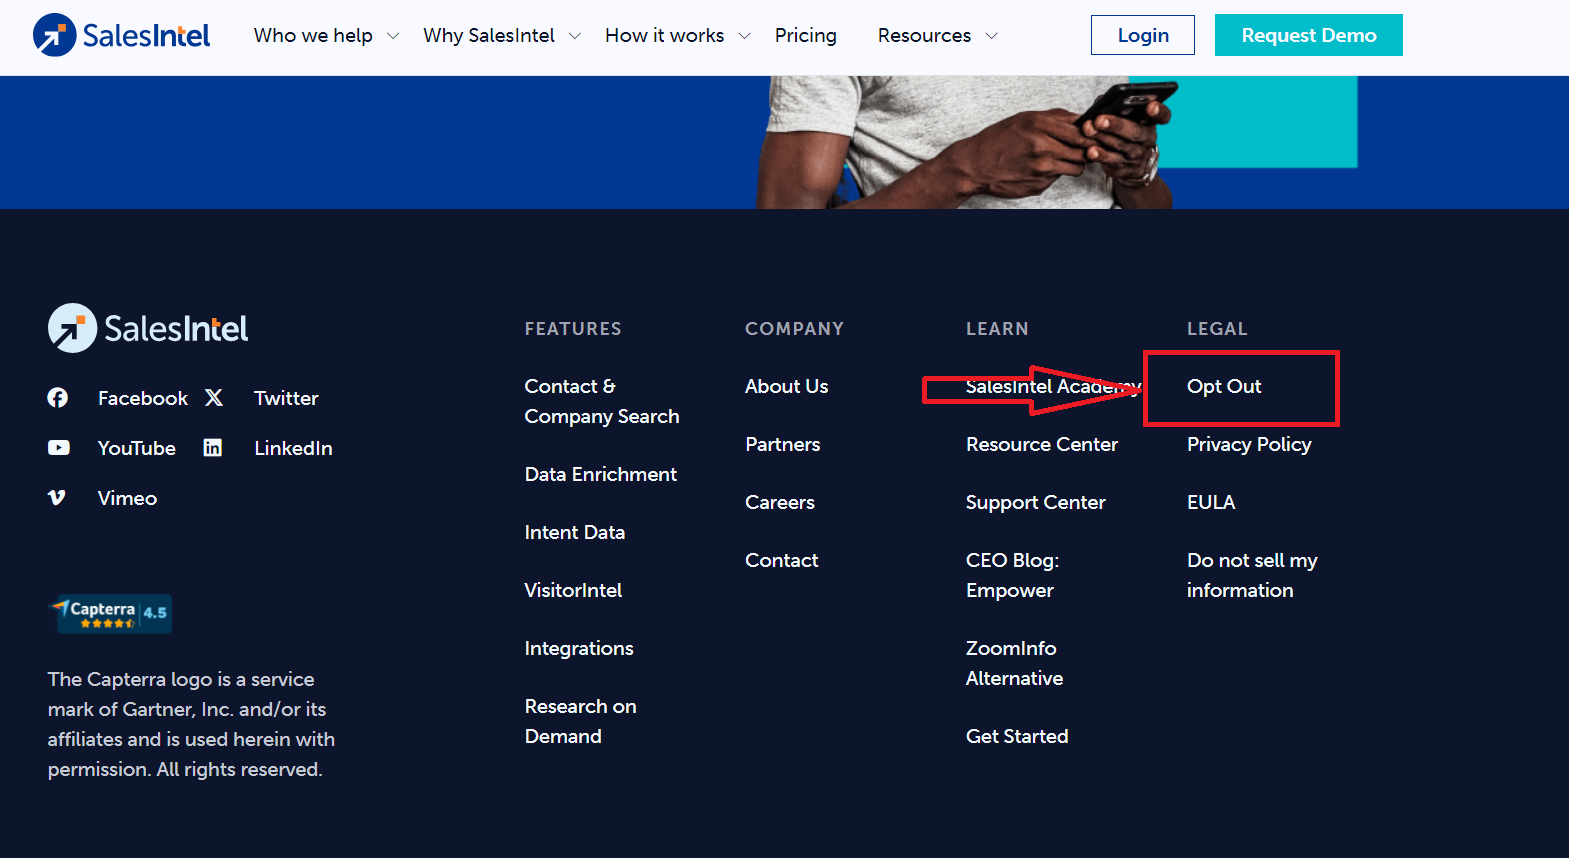Open the CEO Blog: Empower link
The height and width of the screenshot is (858, 1569).
(1012, 575)
